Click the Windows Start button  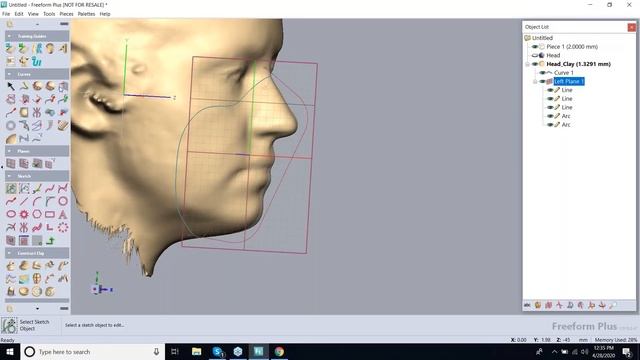click(10, 351)
